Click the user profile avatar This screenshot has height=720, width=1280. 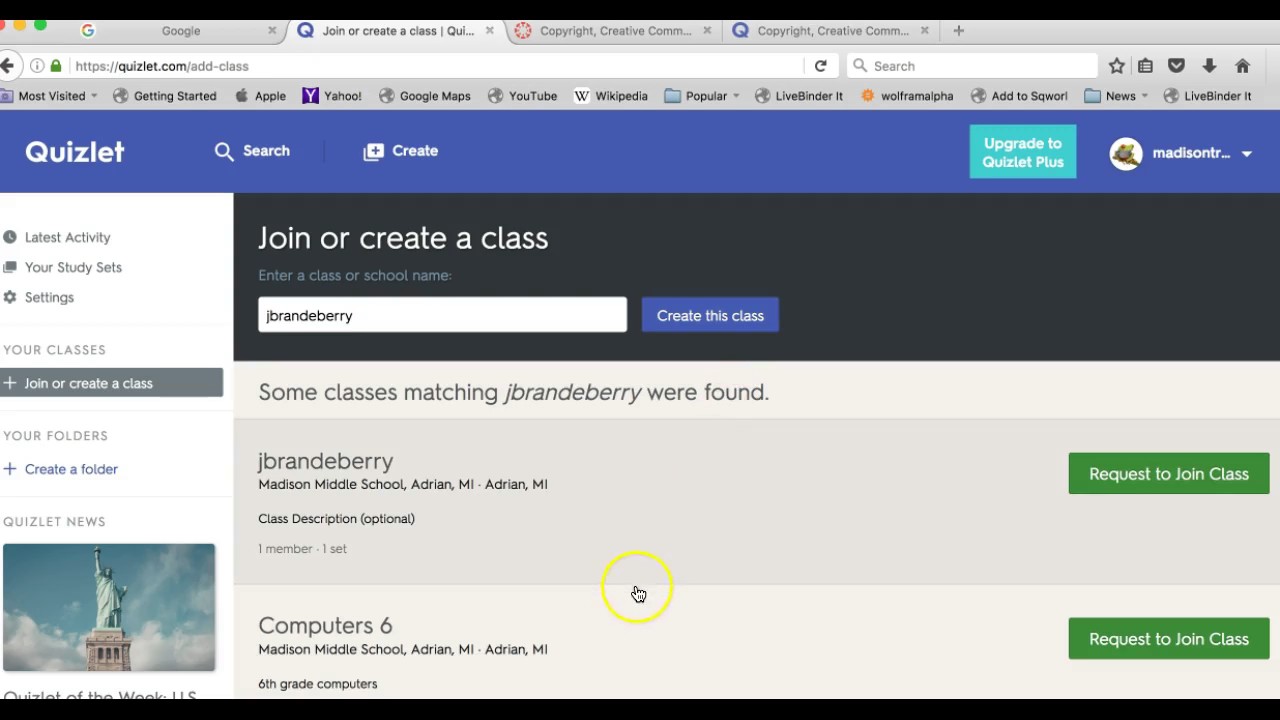(x=1126, y=154)
